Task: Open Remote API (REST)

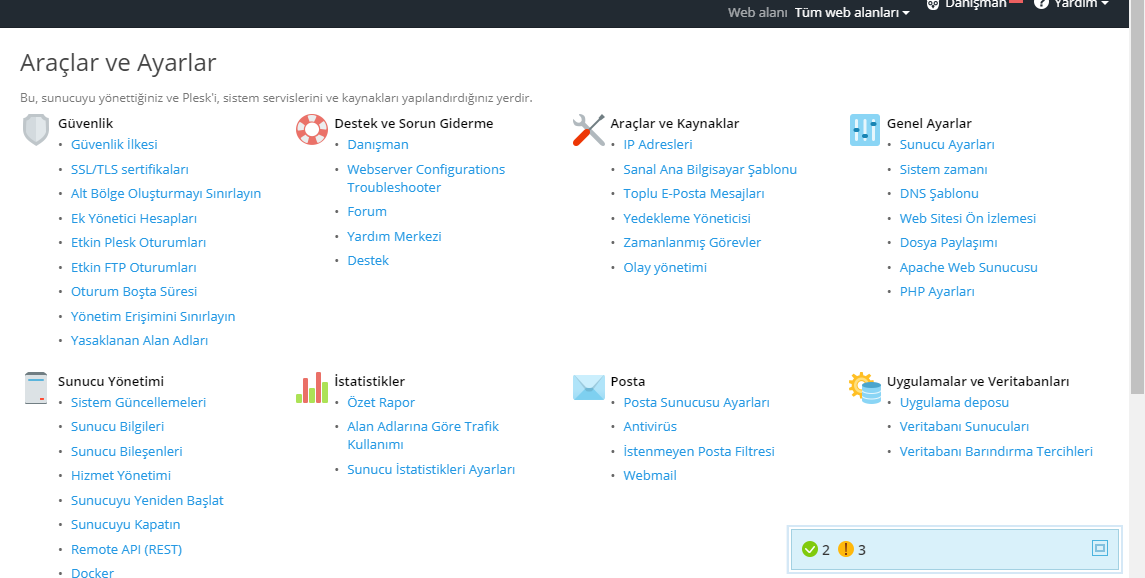Action: point(126,549)
